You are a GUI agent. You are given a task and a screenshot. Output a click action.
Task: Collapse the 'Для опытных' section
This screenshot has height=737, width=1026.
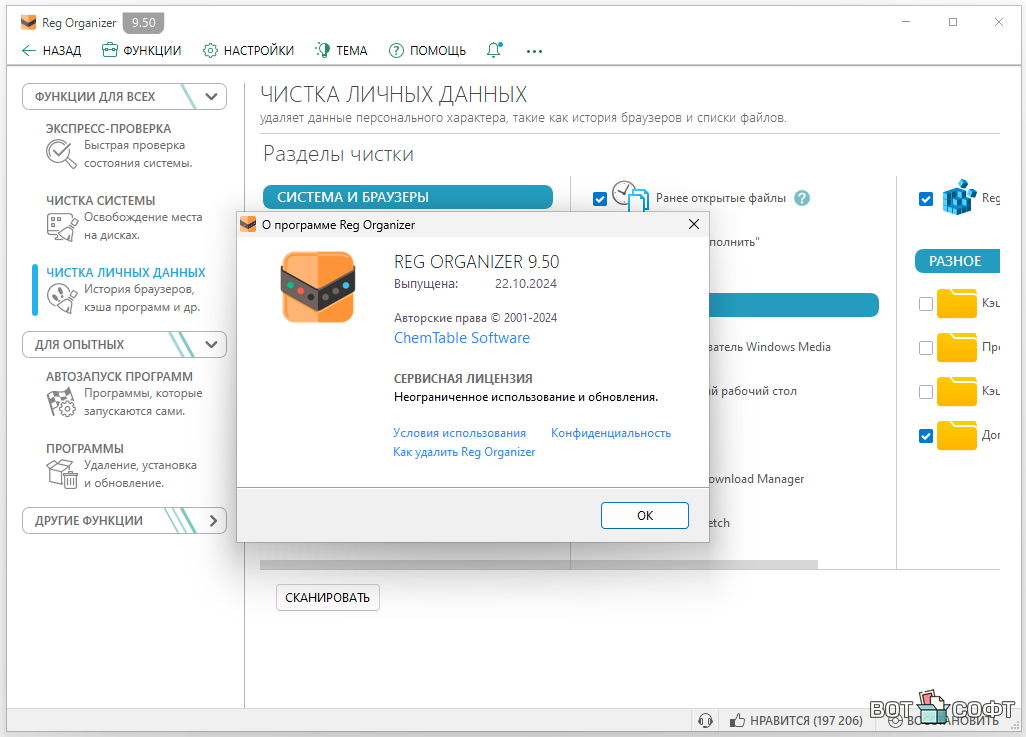pyautogui.click(x=210, y=345)
